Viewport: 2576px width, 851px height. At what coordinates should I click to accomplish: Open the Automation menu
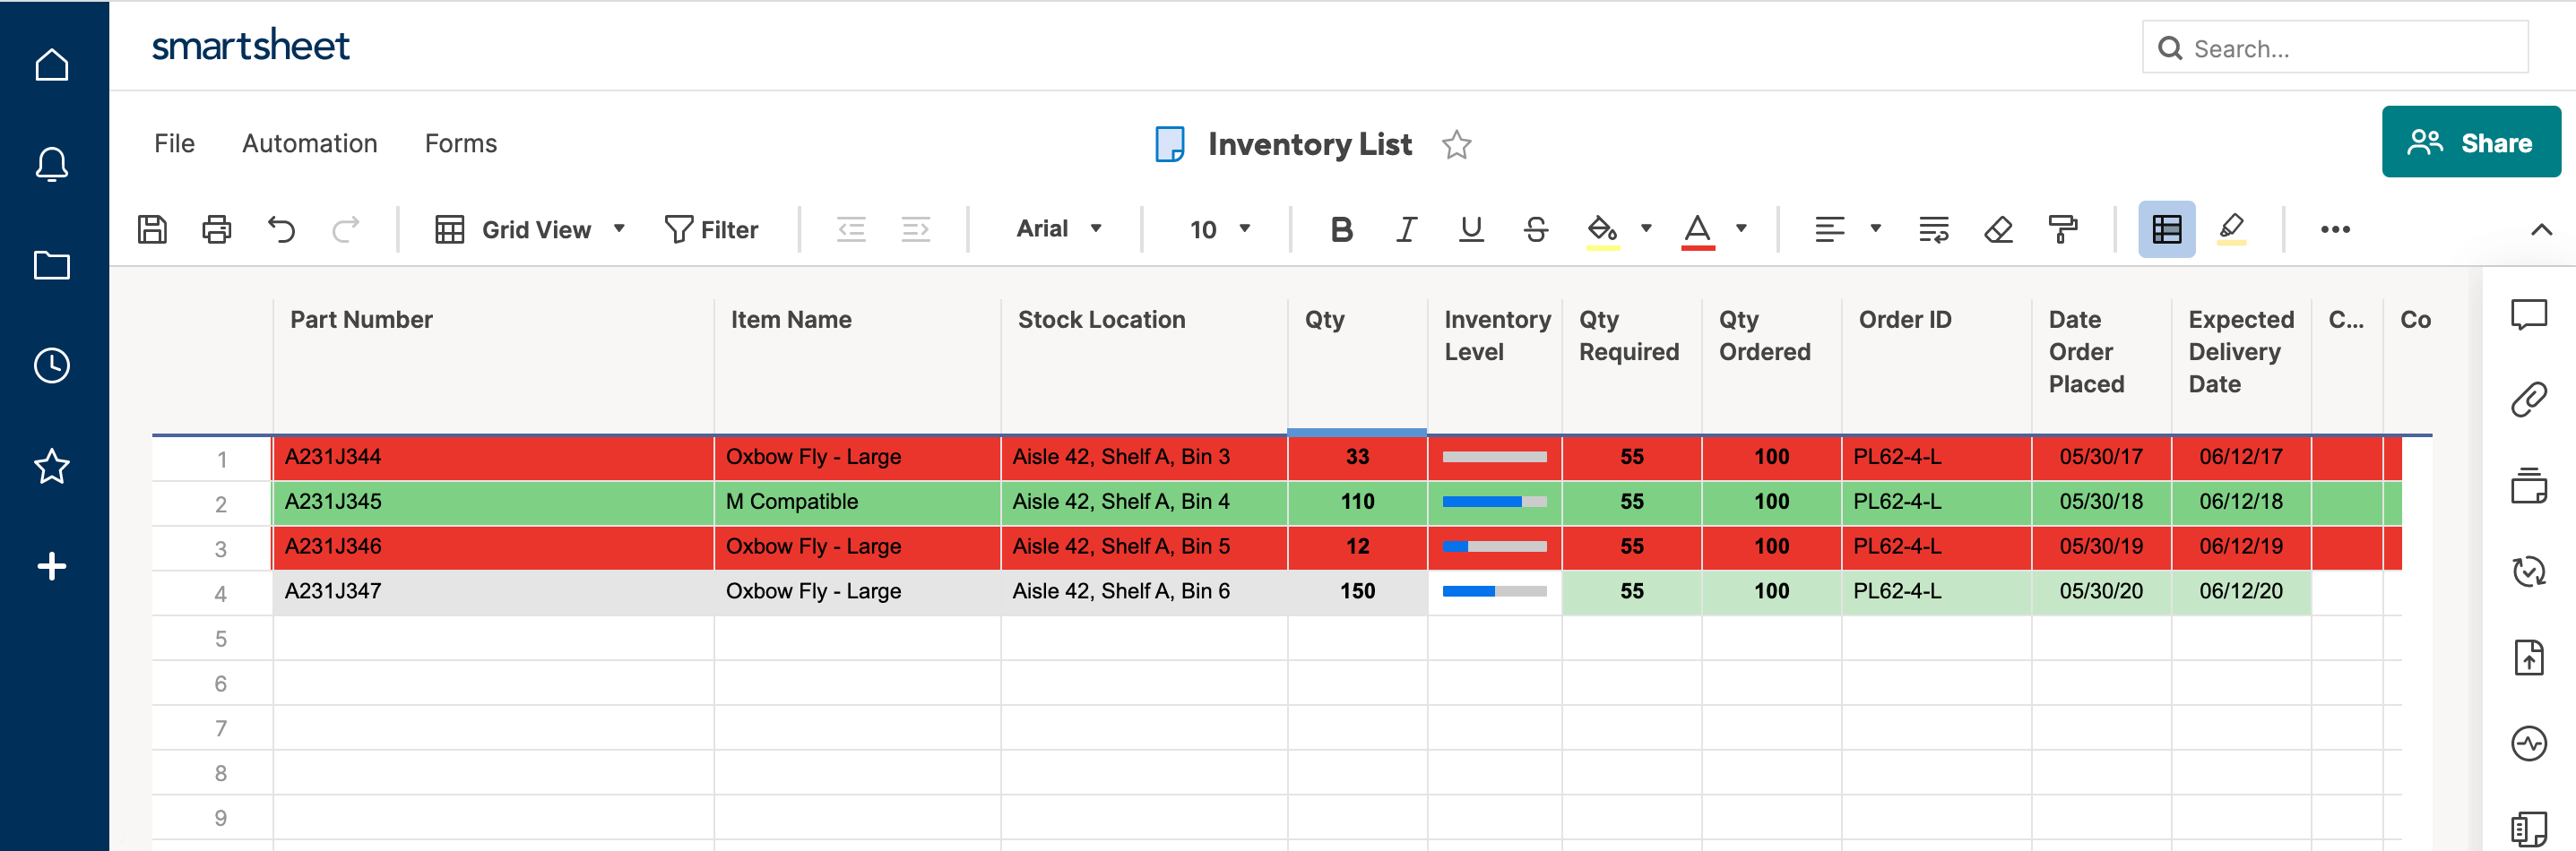309,143
